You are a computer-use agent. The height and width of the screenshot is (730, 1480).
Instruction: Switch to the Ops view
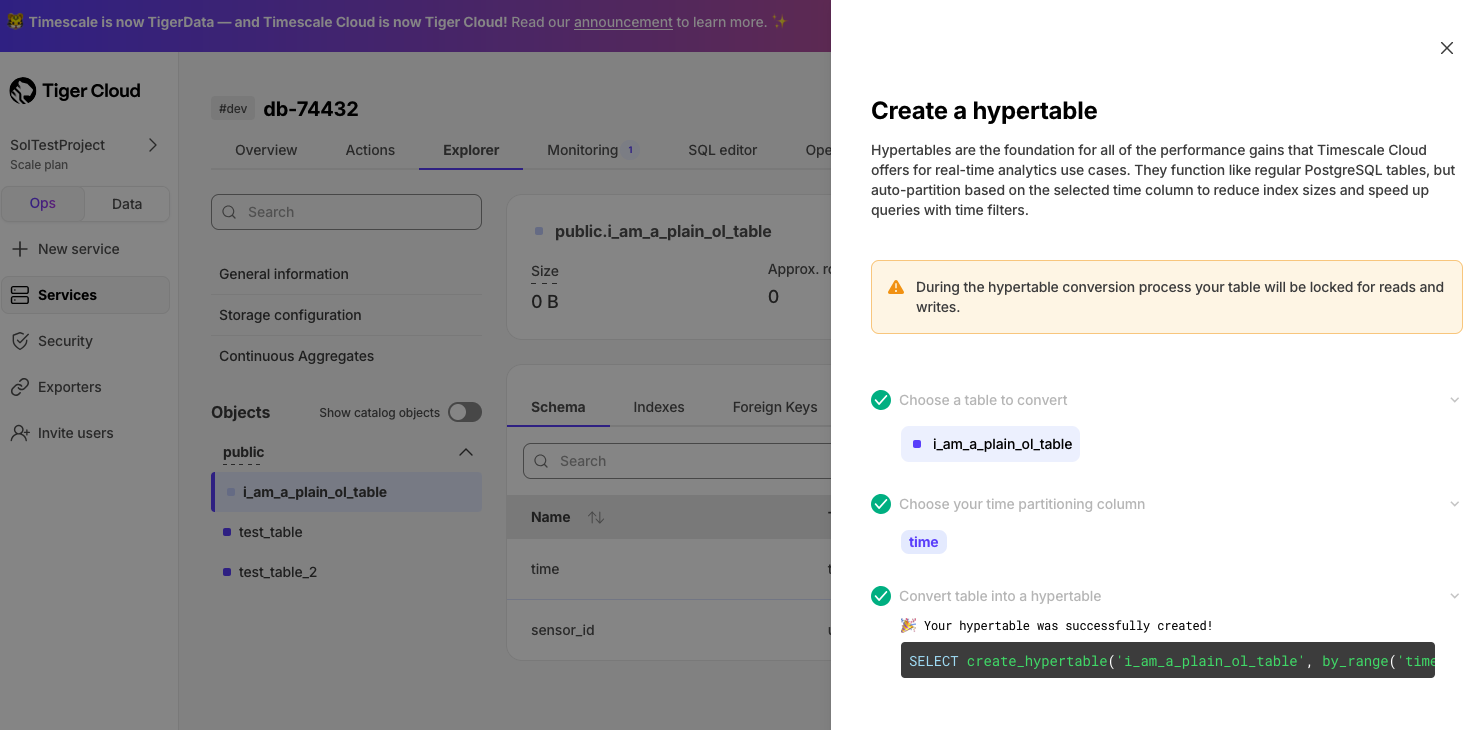click(x=43, y=203)
